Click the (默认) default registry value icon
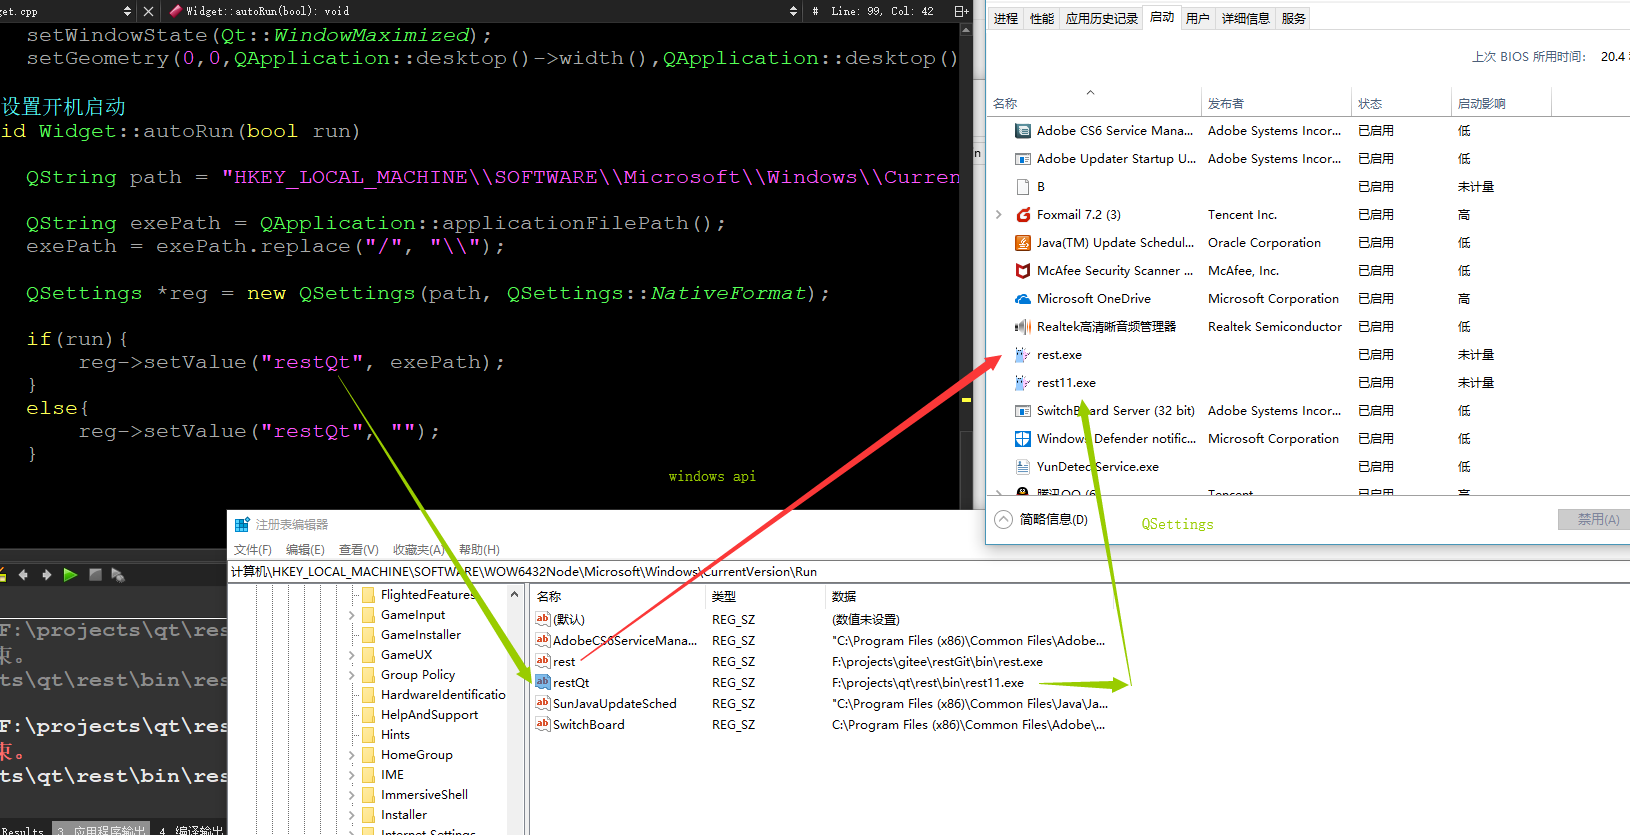This screenshot has height=835, width=1630. pyautogui.click(x=543, y=619)
